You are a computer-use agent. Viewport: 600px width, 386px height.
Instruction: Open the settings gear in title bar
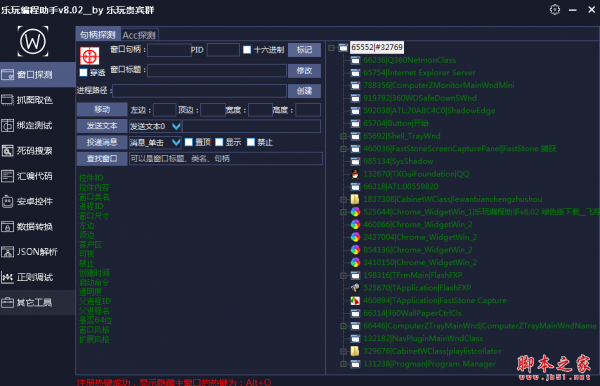click(554, 10)
